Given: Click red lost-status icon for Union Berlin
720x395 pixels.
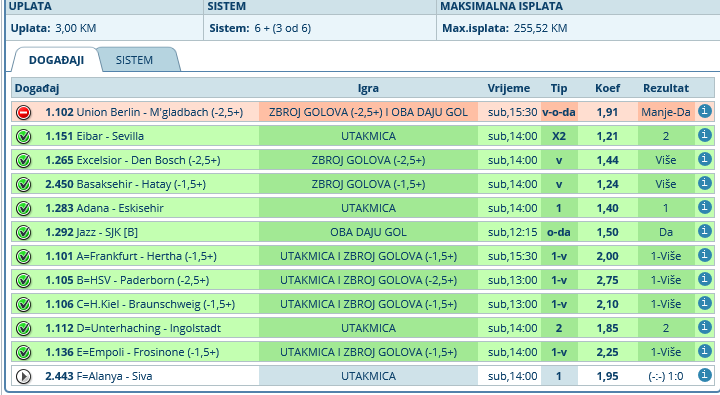Looking at the screenshot, I should (x=23, y=113).
